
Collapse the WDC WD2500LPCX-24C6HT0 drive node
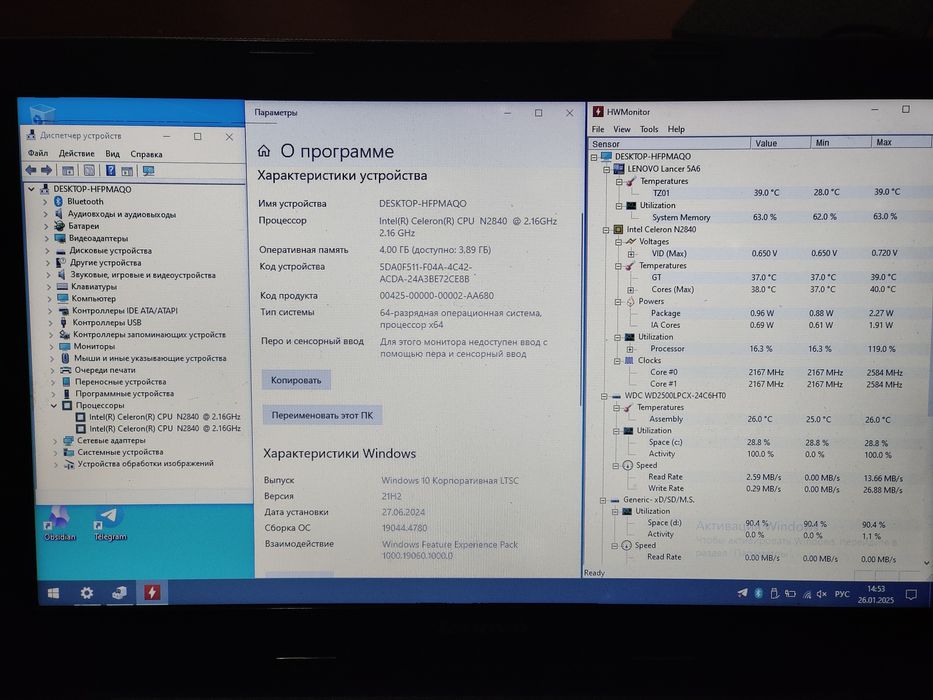(x=604, y=396)
